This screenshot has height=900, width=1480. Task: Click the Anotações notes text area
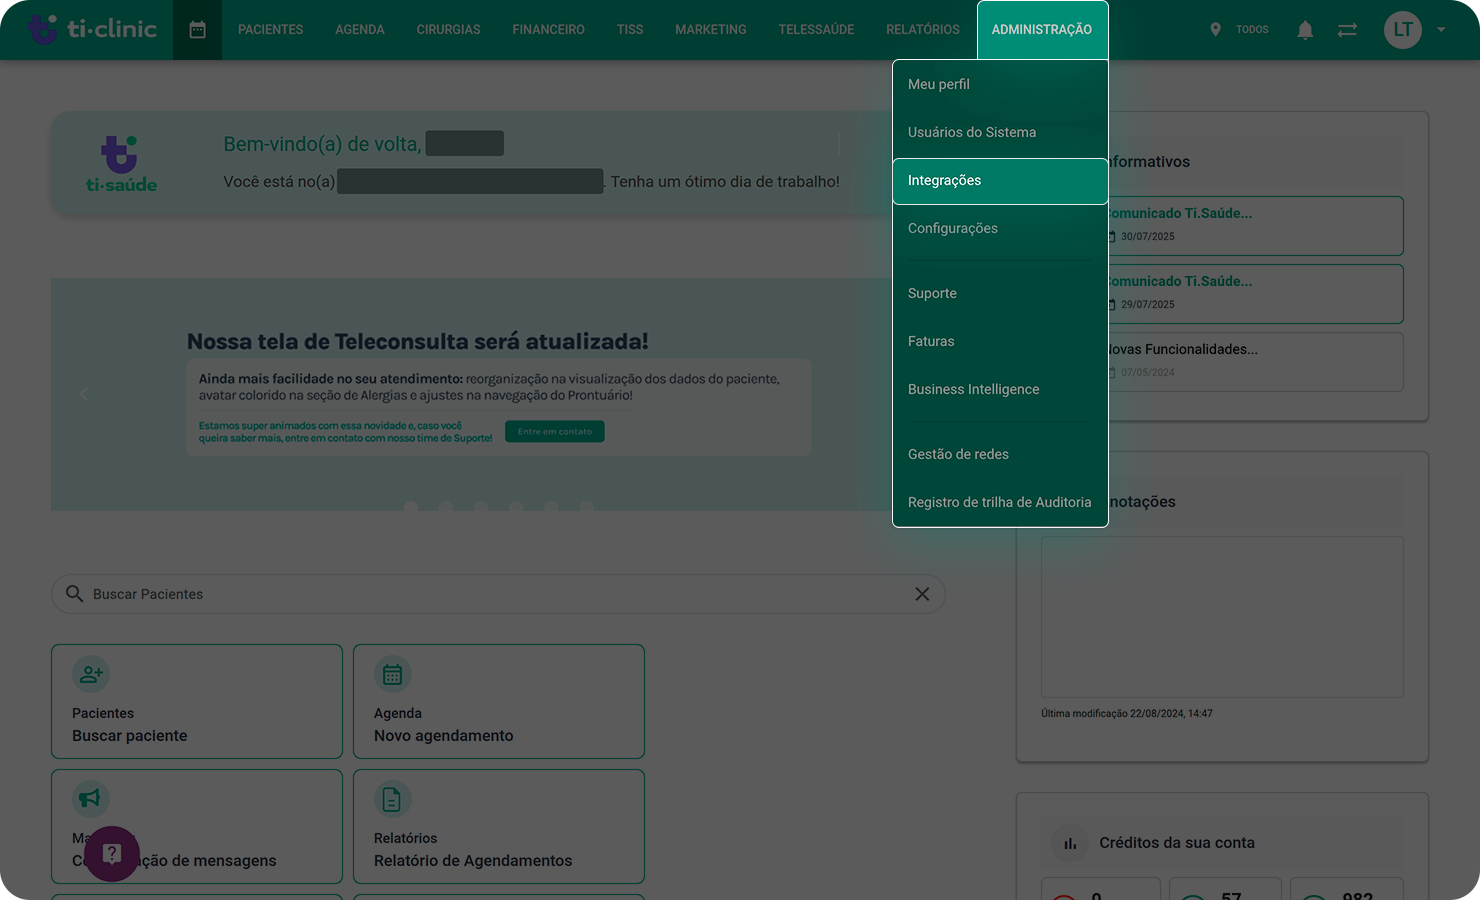[1222, 617]
